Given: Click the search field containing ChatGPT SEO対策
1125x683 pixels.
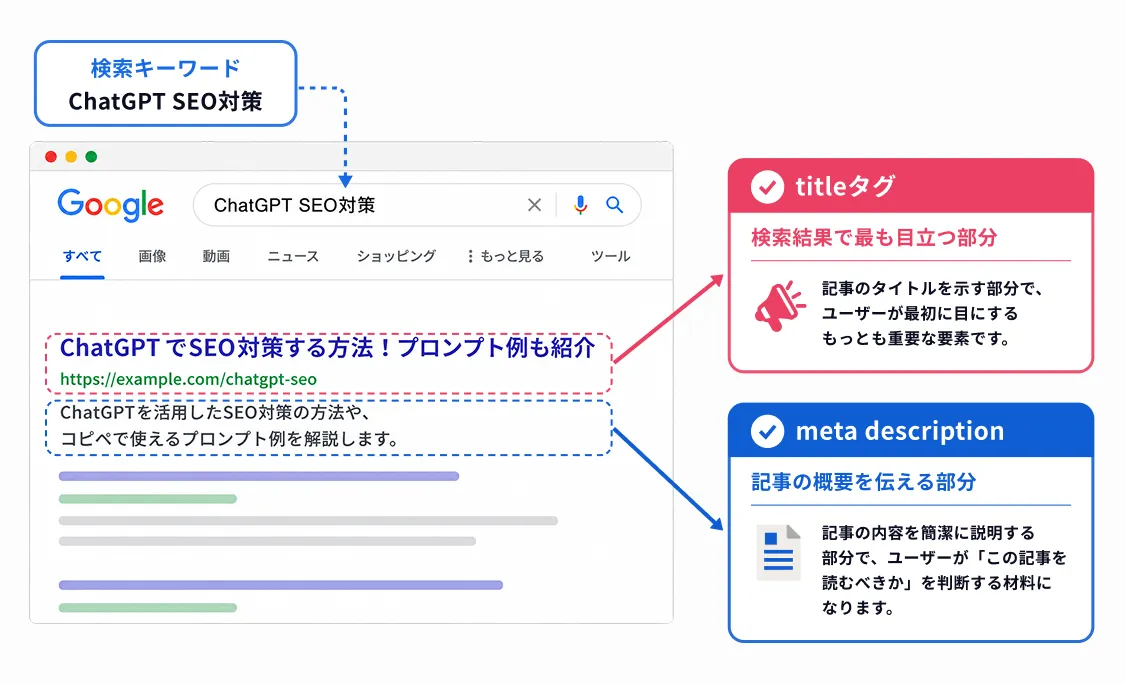Looking at the screenshot, I should [x=417, y=205].
